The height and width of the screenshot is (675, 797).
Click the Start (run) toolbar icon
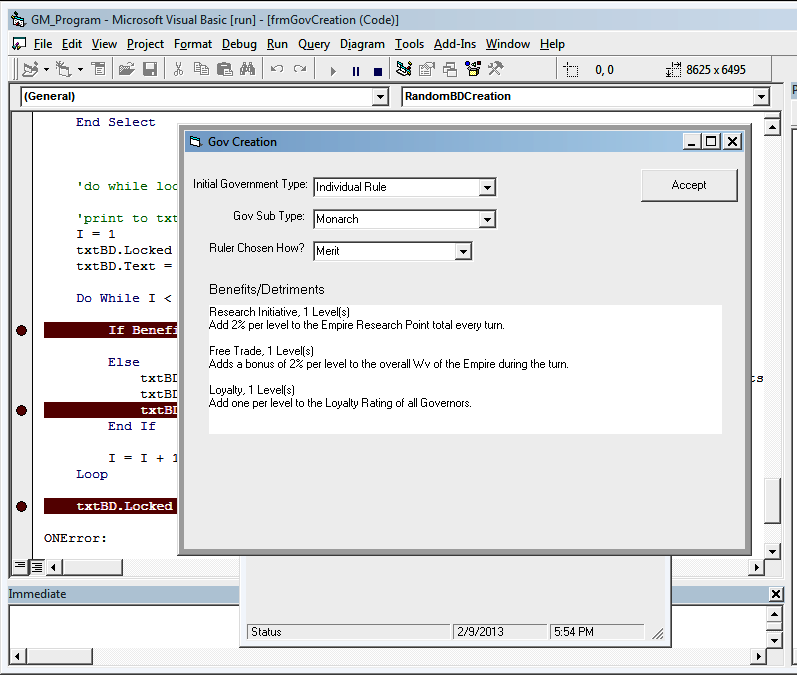[333, 70]
